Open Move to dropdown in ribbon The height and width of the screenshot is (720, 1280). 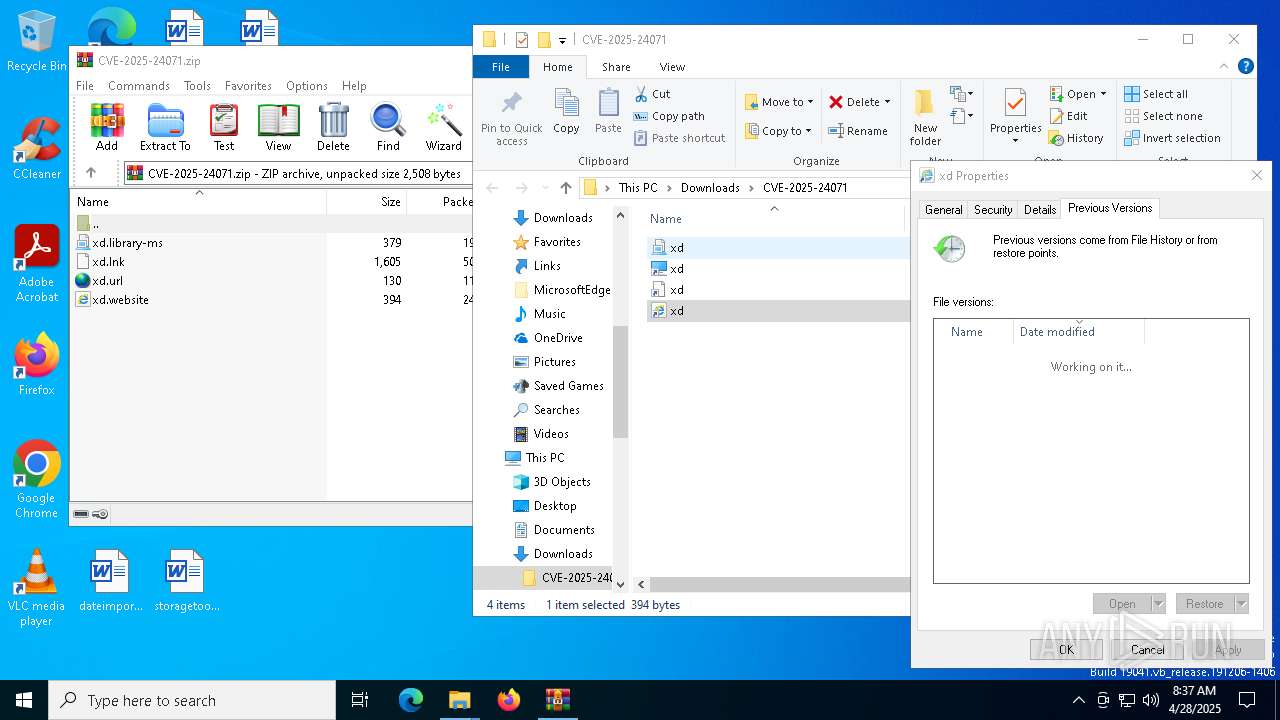point(779,102)
